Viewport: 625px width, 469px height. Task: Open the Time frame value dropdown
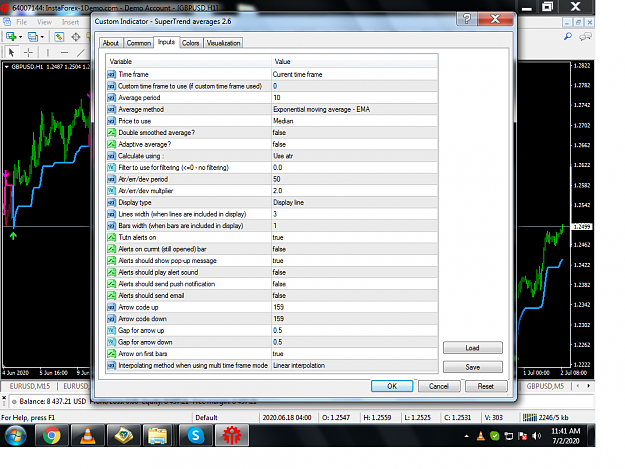(355, 75)
